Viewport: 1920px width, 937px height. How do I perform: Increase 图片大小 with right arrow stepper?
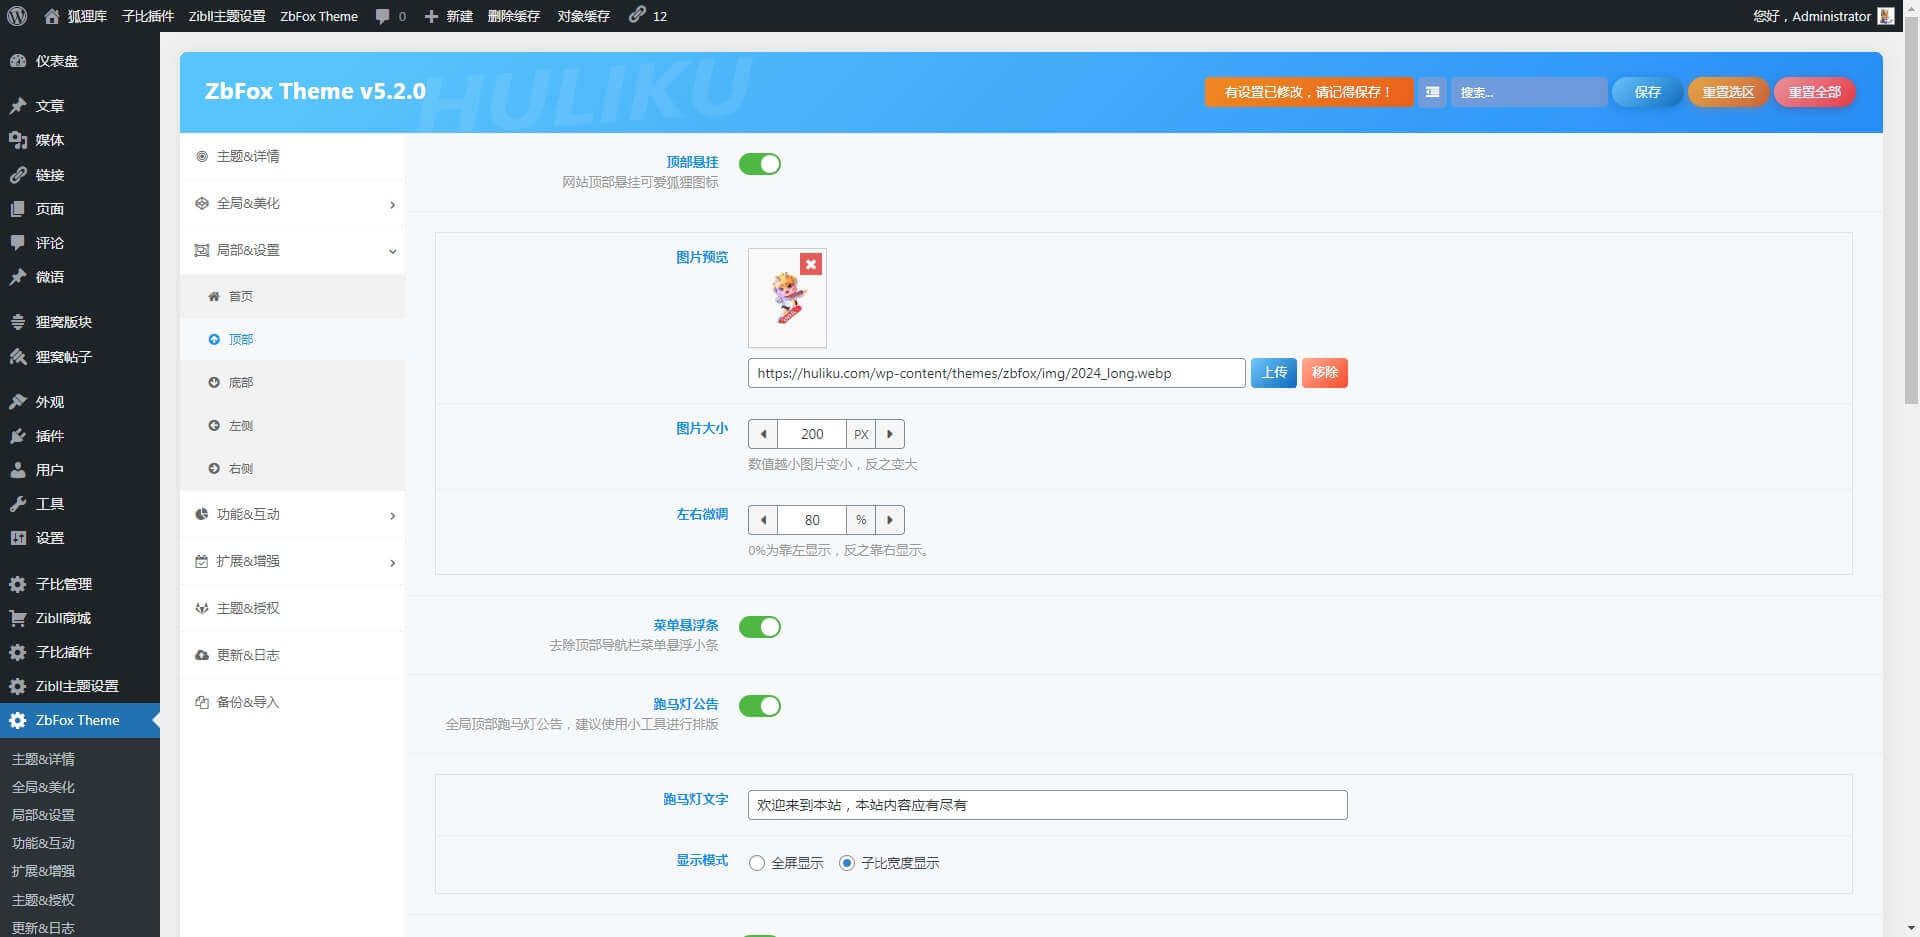tap(890, 434)
